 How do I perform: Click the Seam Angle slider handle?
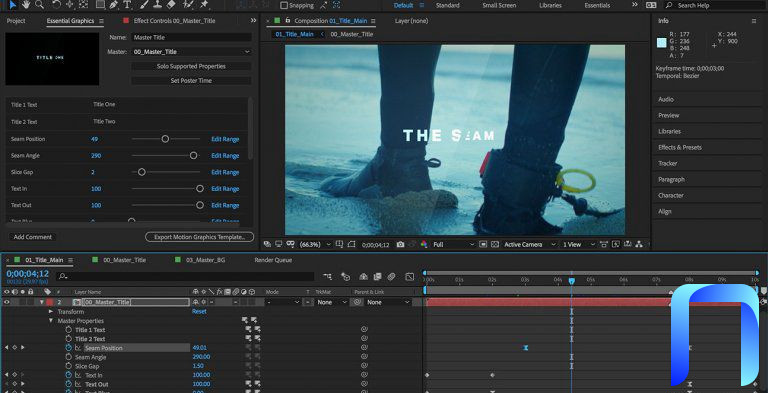pyautogui.click(x=193, y=155)
